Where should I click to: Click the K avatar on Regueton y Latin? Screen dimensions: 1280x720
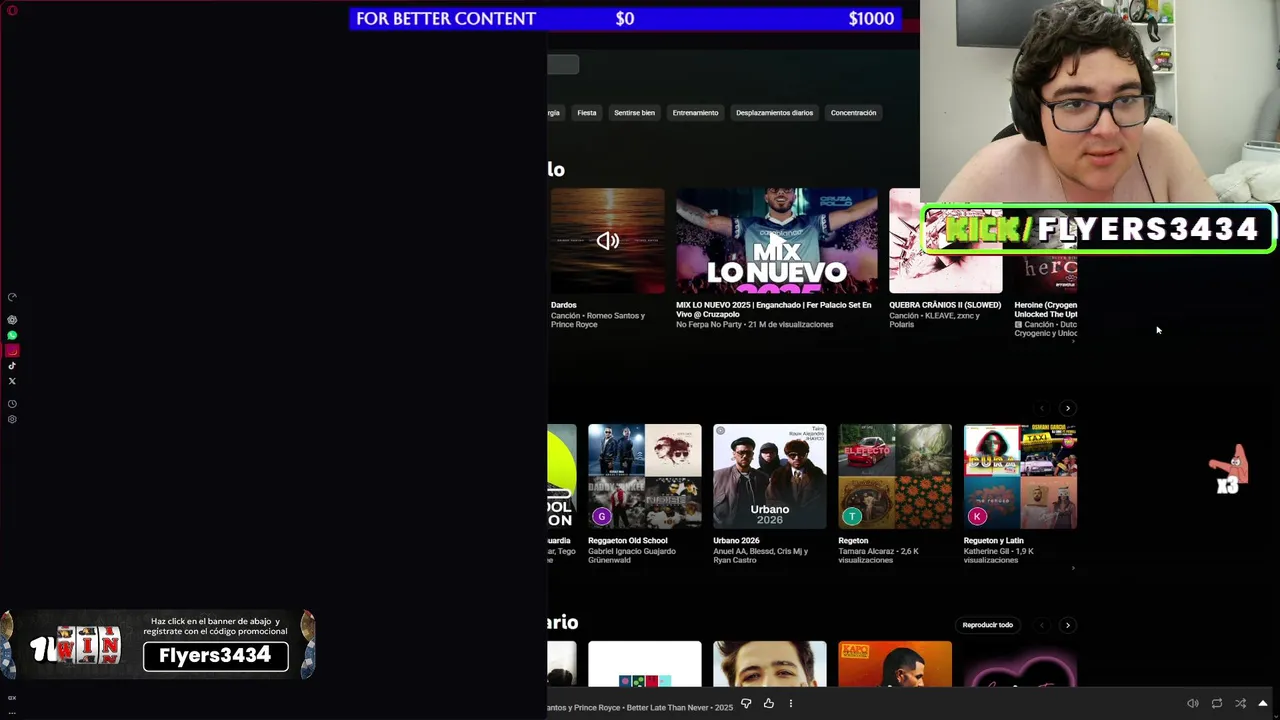point(977,517)
